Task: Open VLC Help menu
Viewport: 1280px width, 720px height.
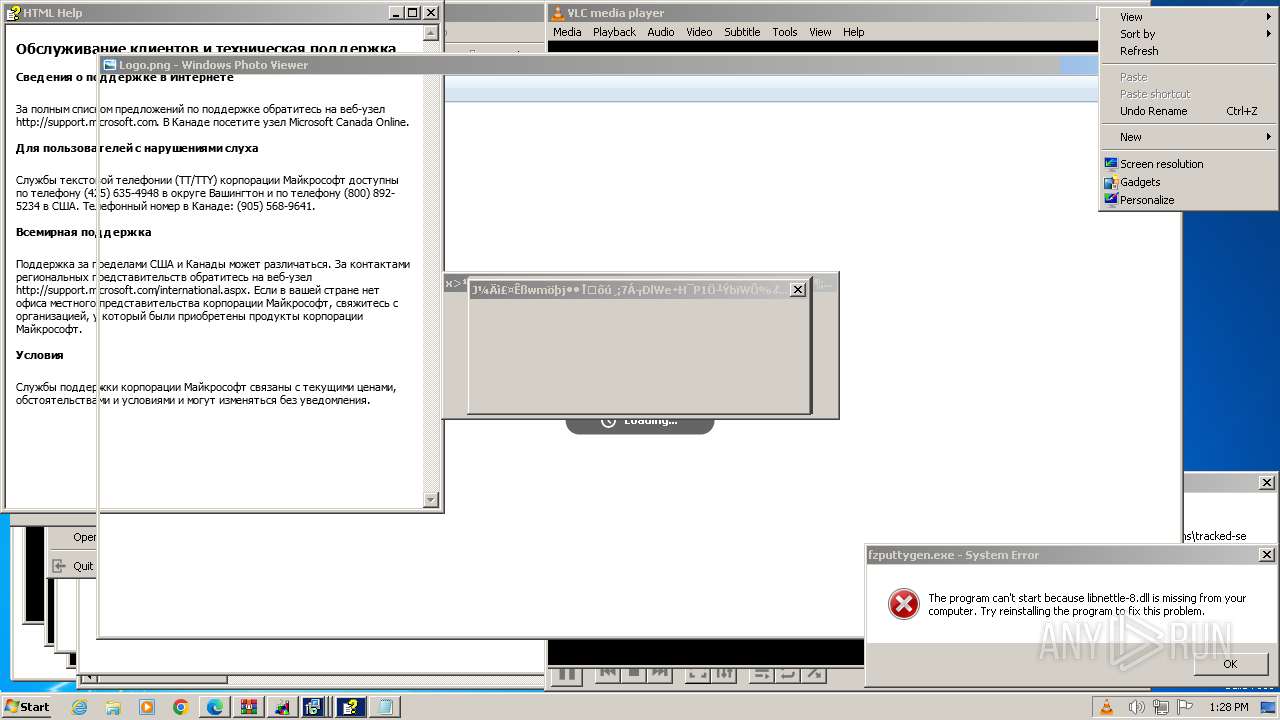Action: coord(853,32)
